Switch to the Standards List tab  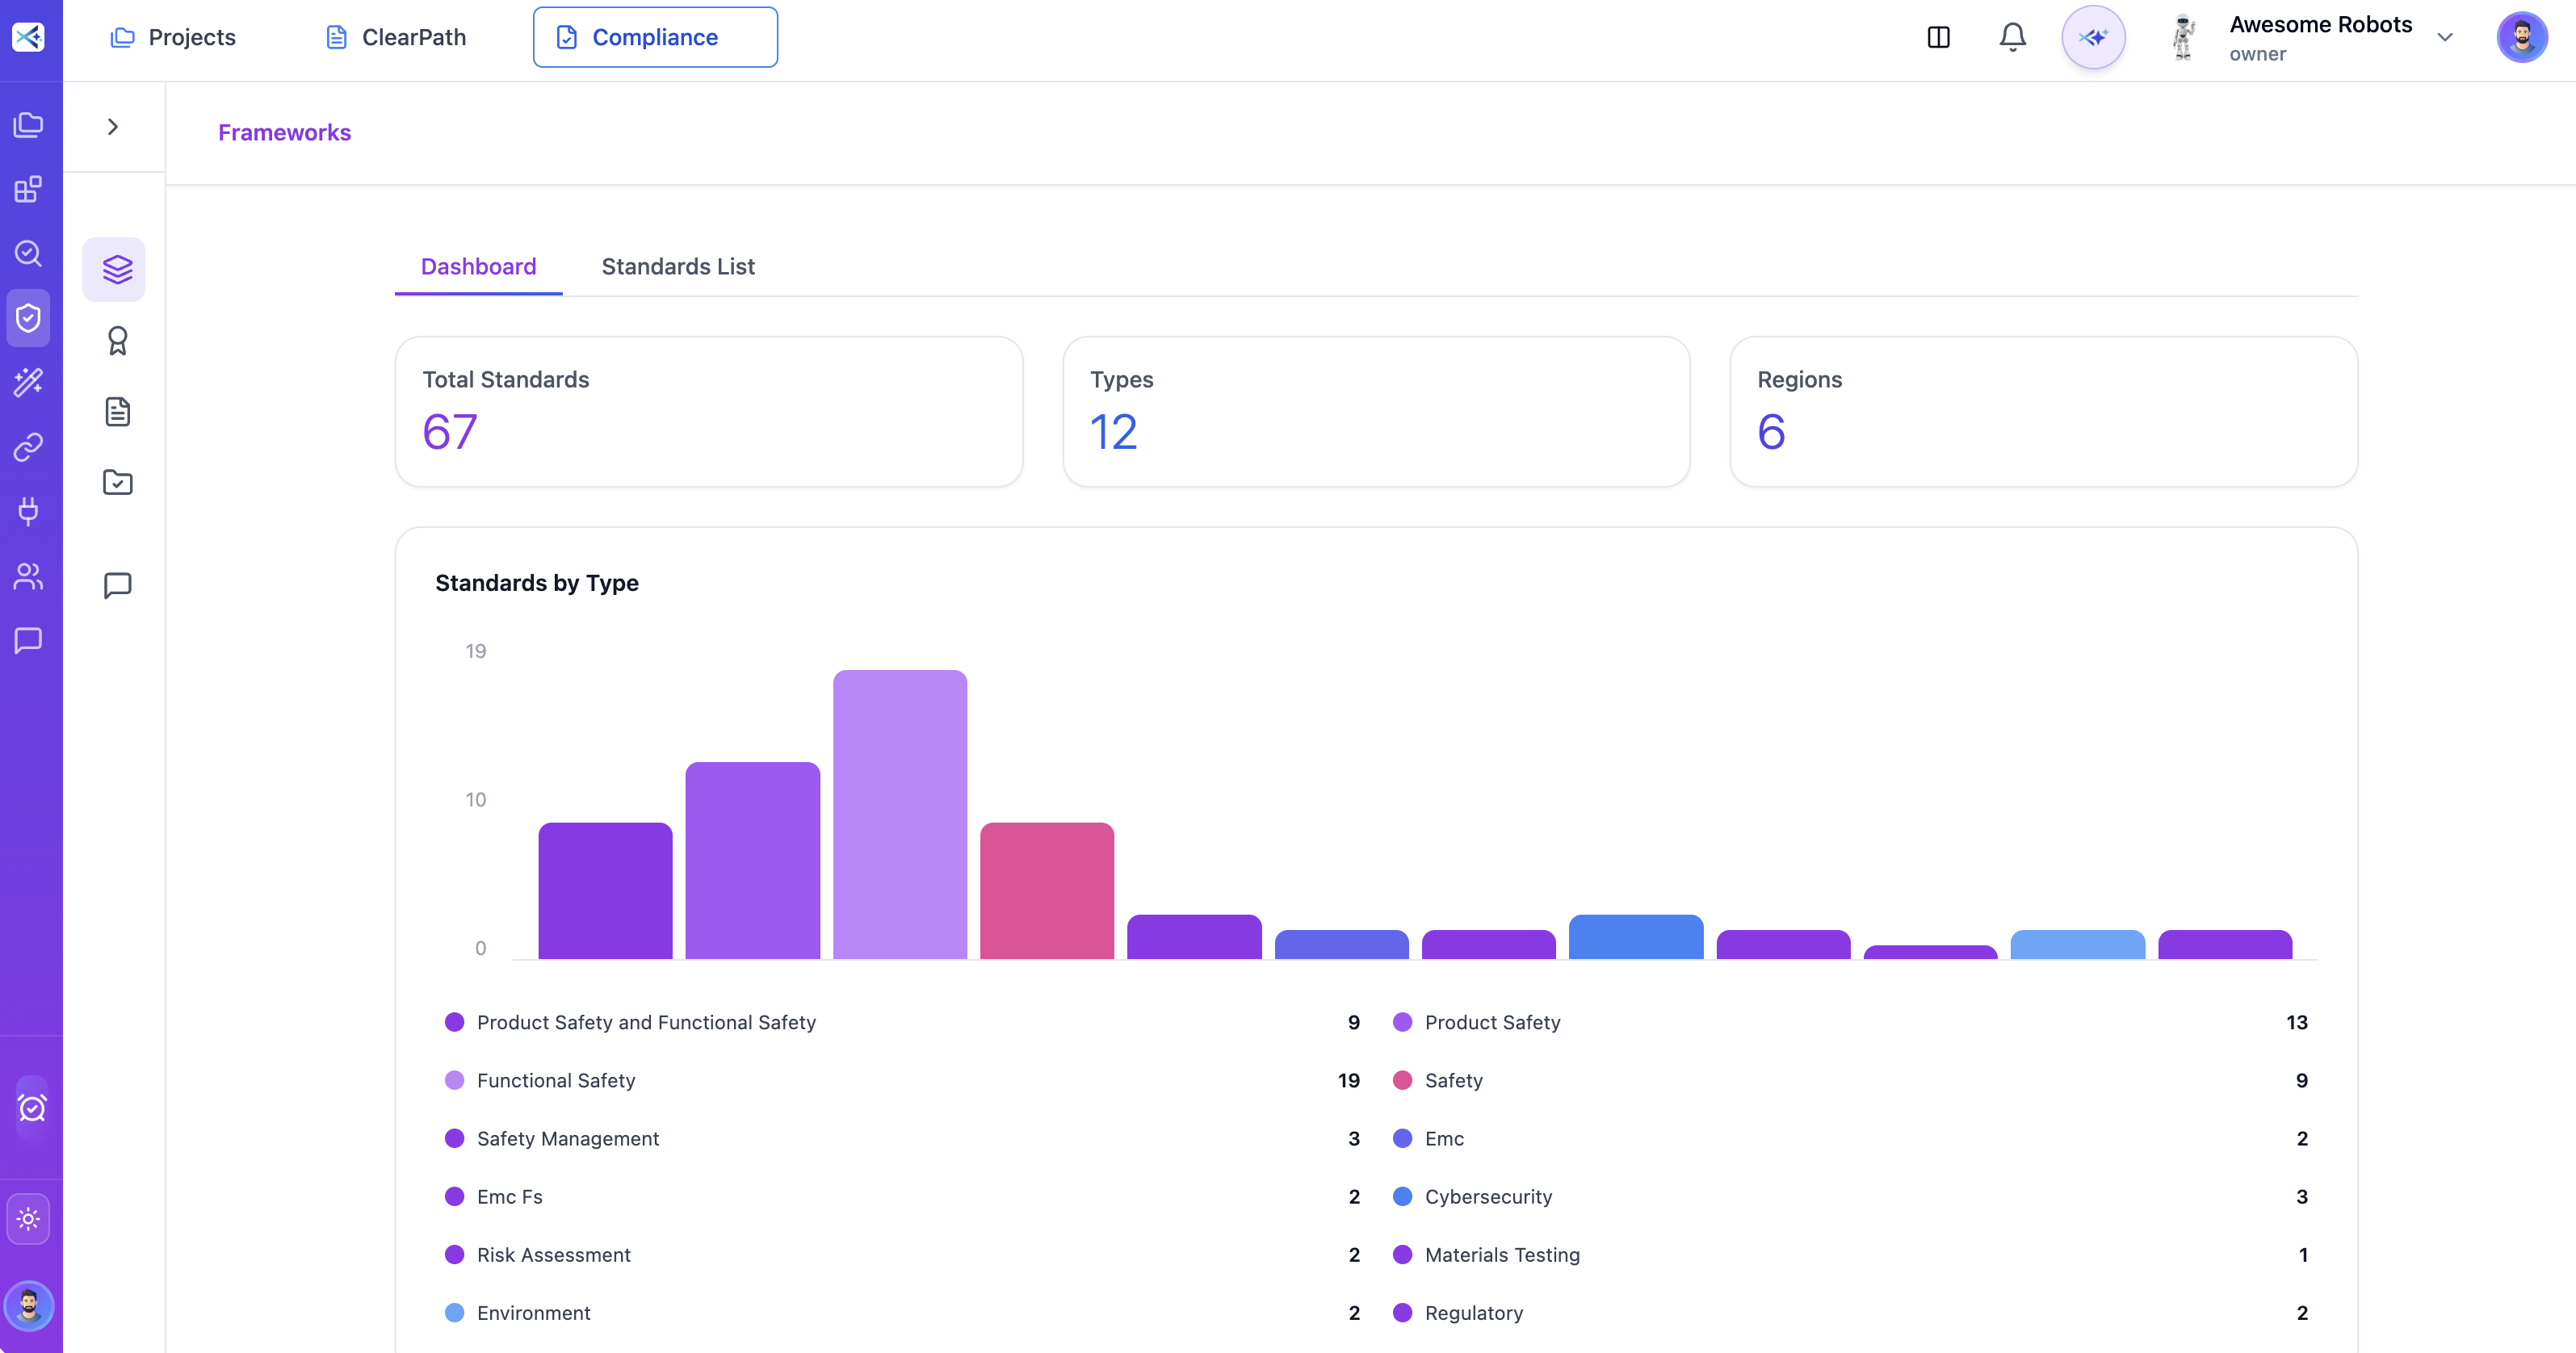677,266
